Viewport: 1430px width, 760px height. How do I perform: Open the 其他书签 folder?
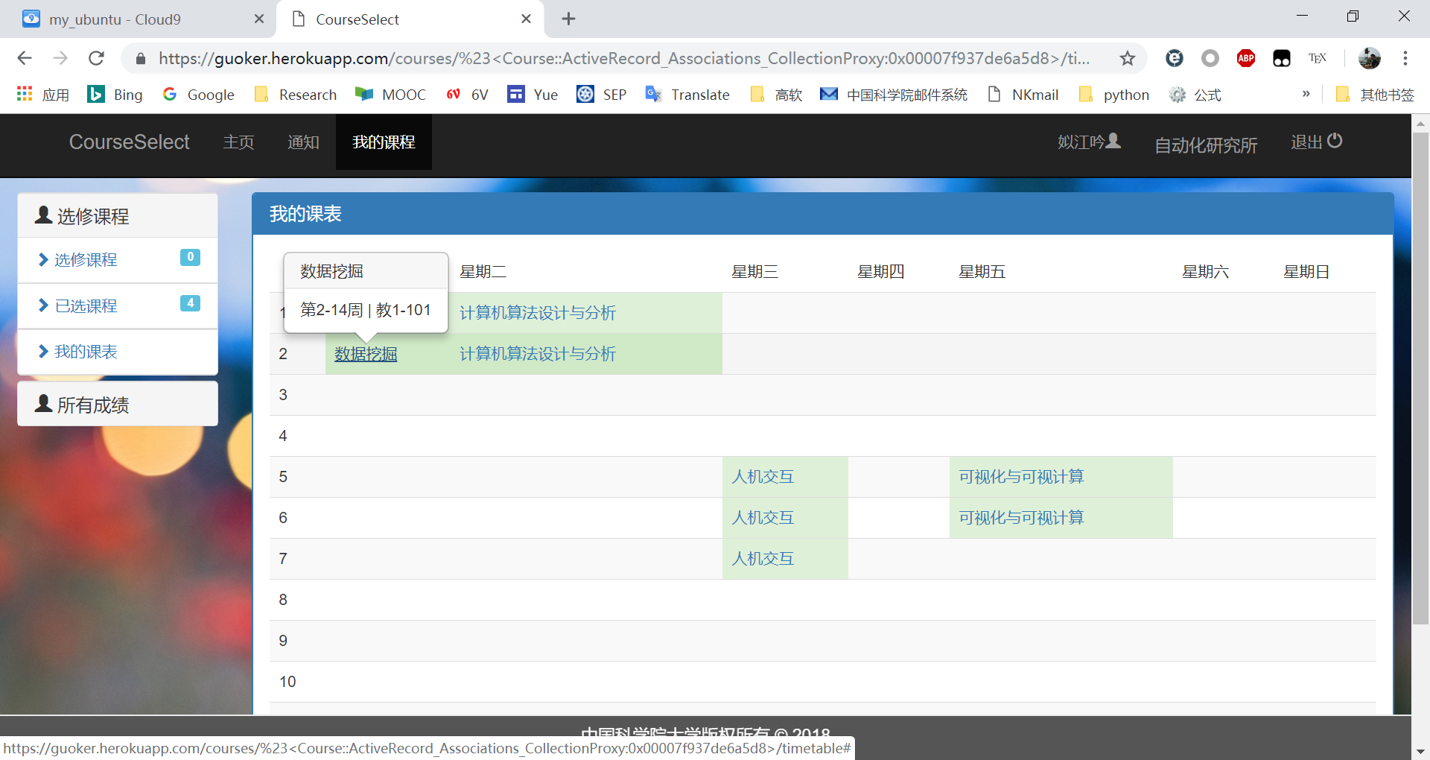(x=1375, y=94)
